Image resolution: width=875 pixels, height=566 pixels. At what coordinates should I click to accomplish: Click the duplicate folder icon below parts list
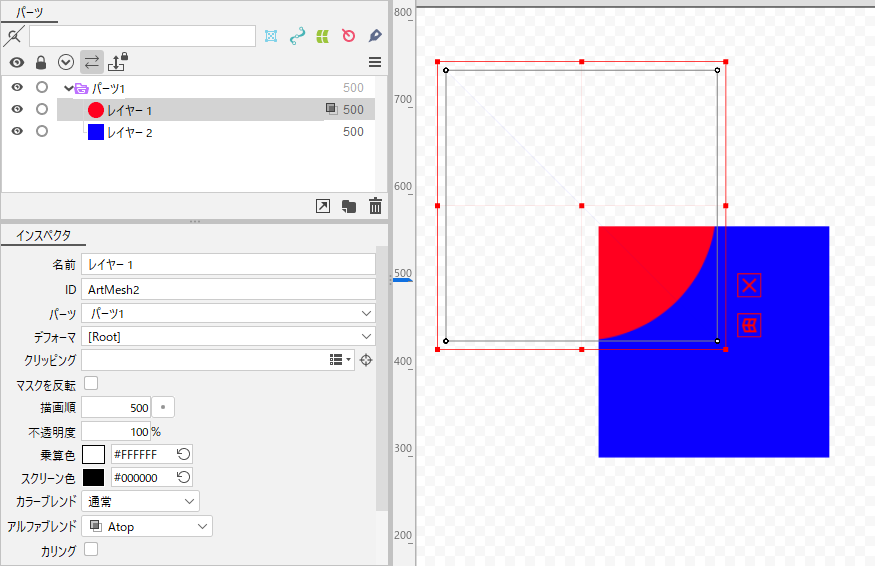point(349,207)
